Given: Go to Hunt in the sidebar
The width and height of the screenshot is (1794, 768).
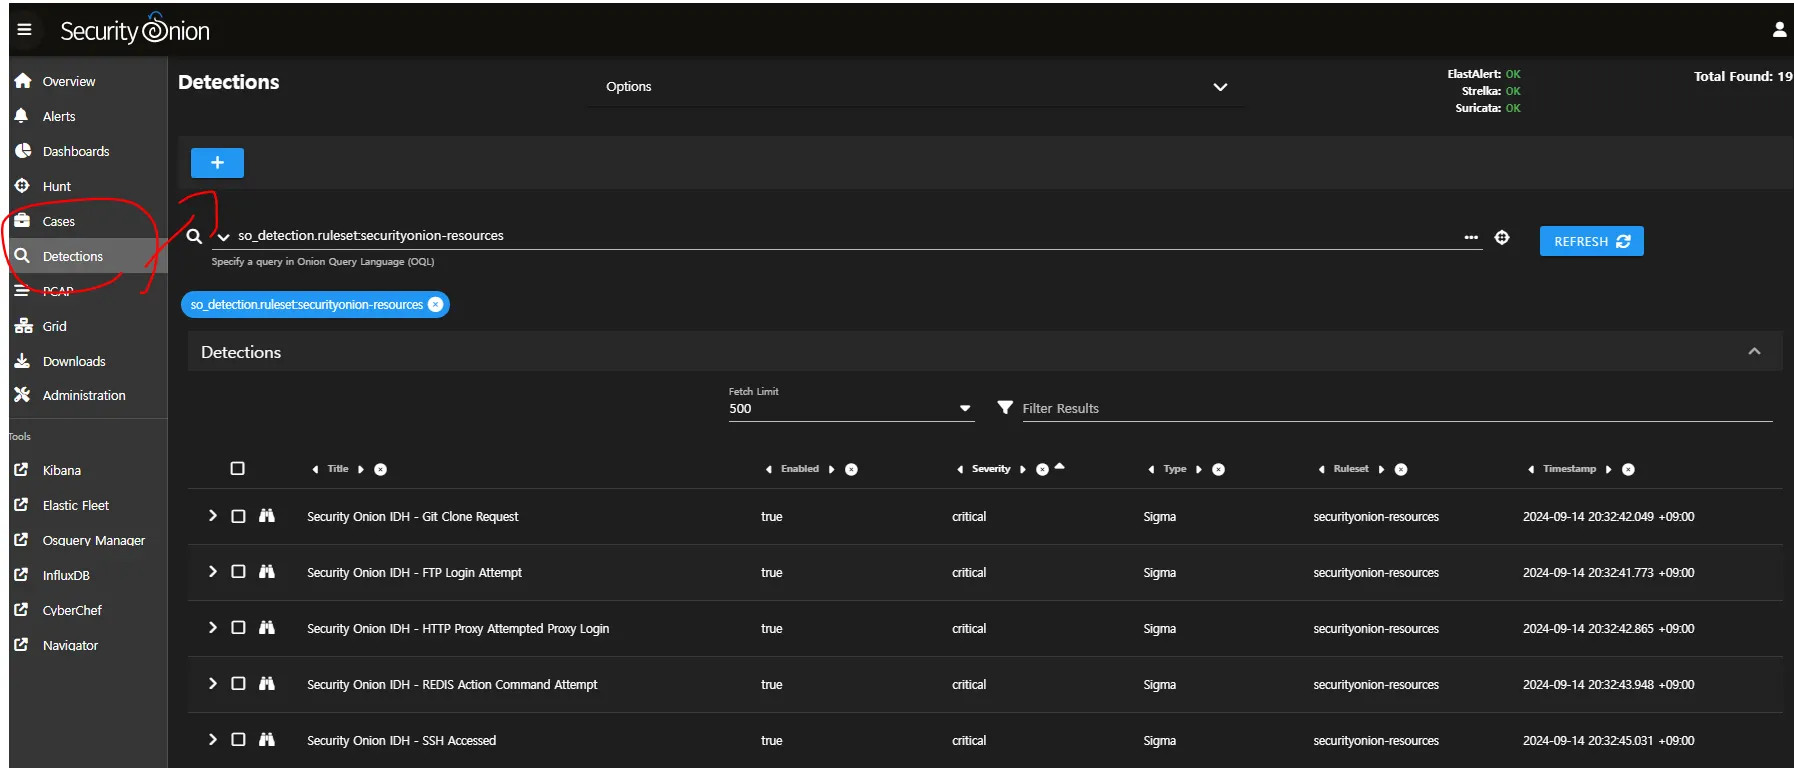Looking at the screenshot, I should point(57,187).
